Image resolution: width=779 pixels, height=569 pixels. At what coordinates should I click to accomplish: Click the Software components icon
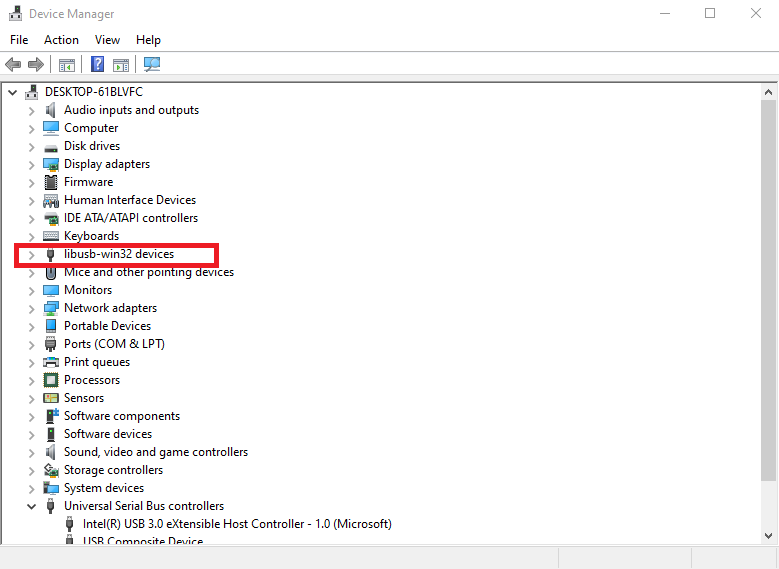pos(52,416)
